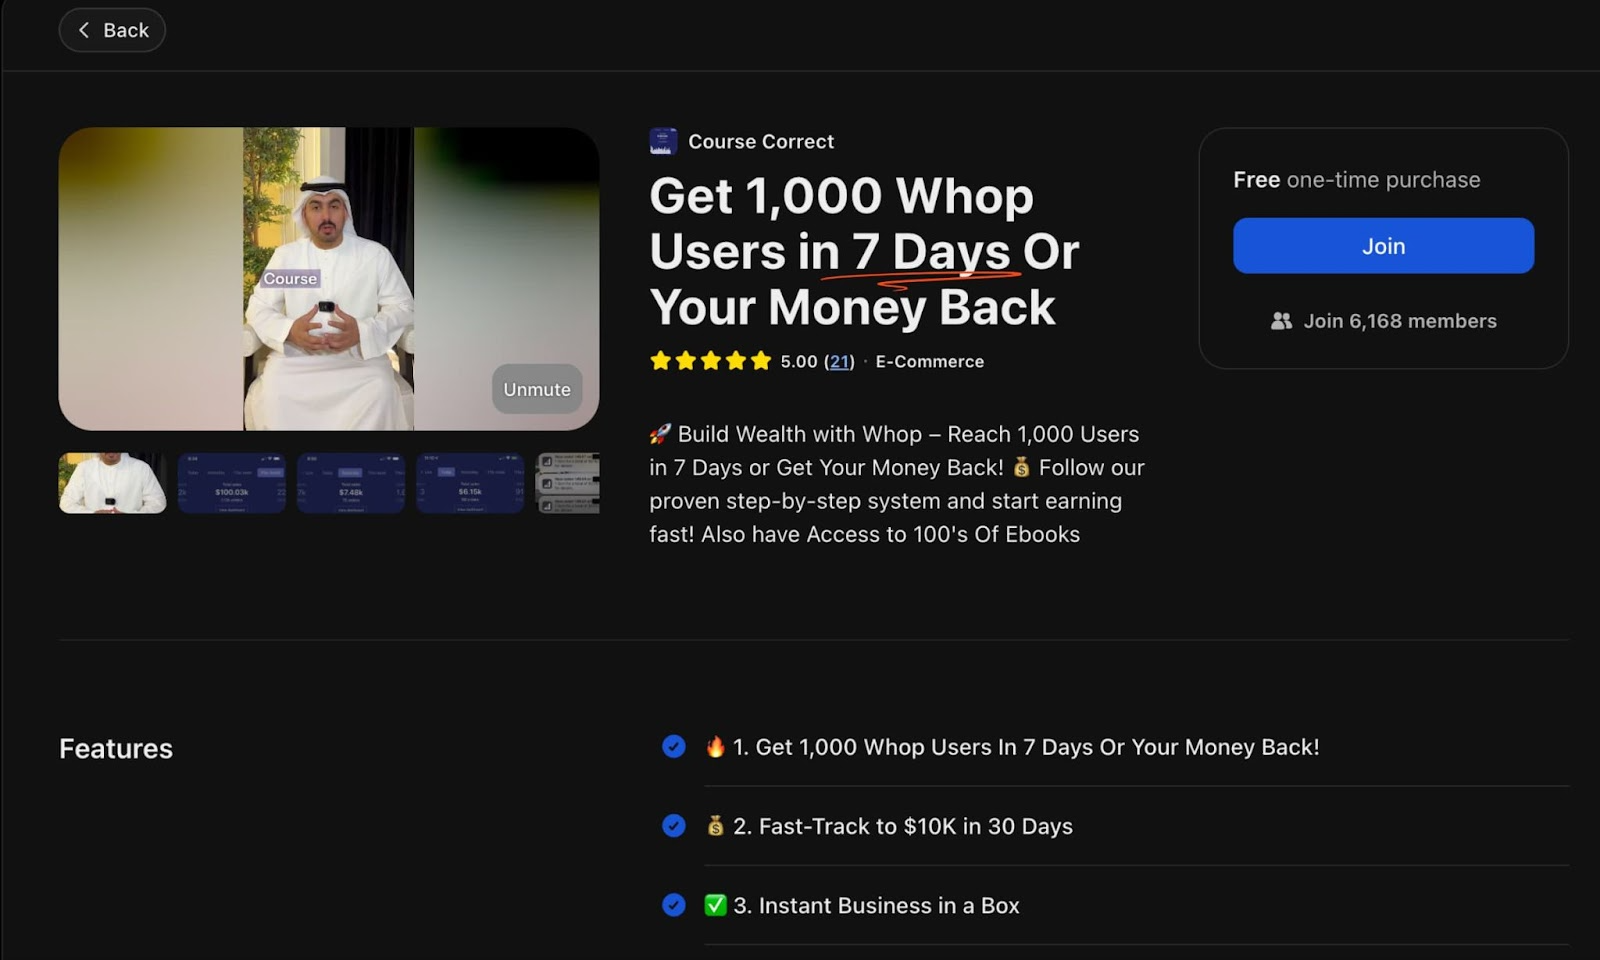This screenshot has height=960, width=1600.
Task: Select the first thumbnail of man in white
Action: 113,483
